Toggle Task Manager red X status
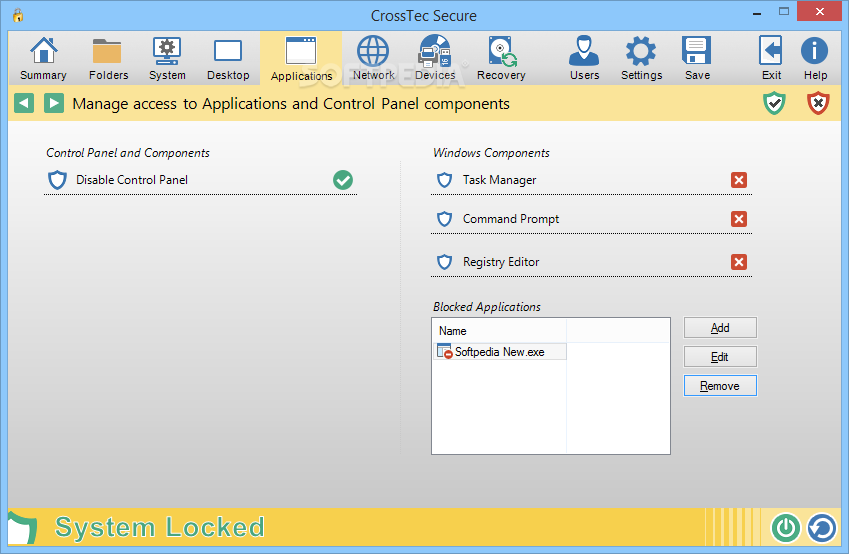Screen dimensions: 849x554 point(739,180)
